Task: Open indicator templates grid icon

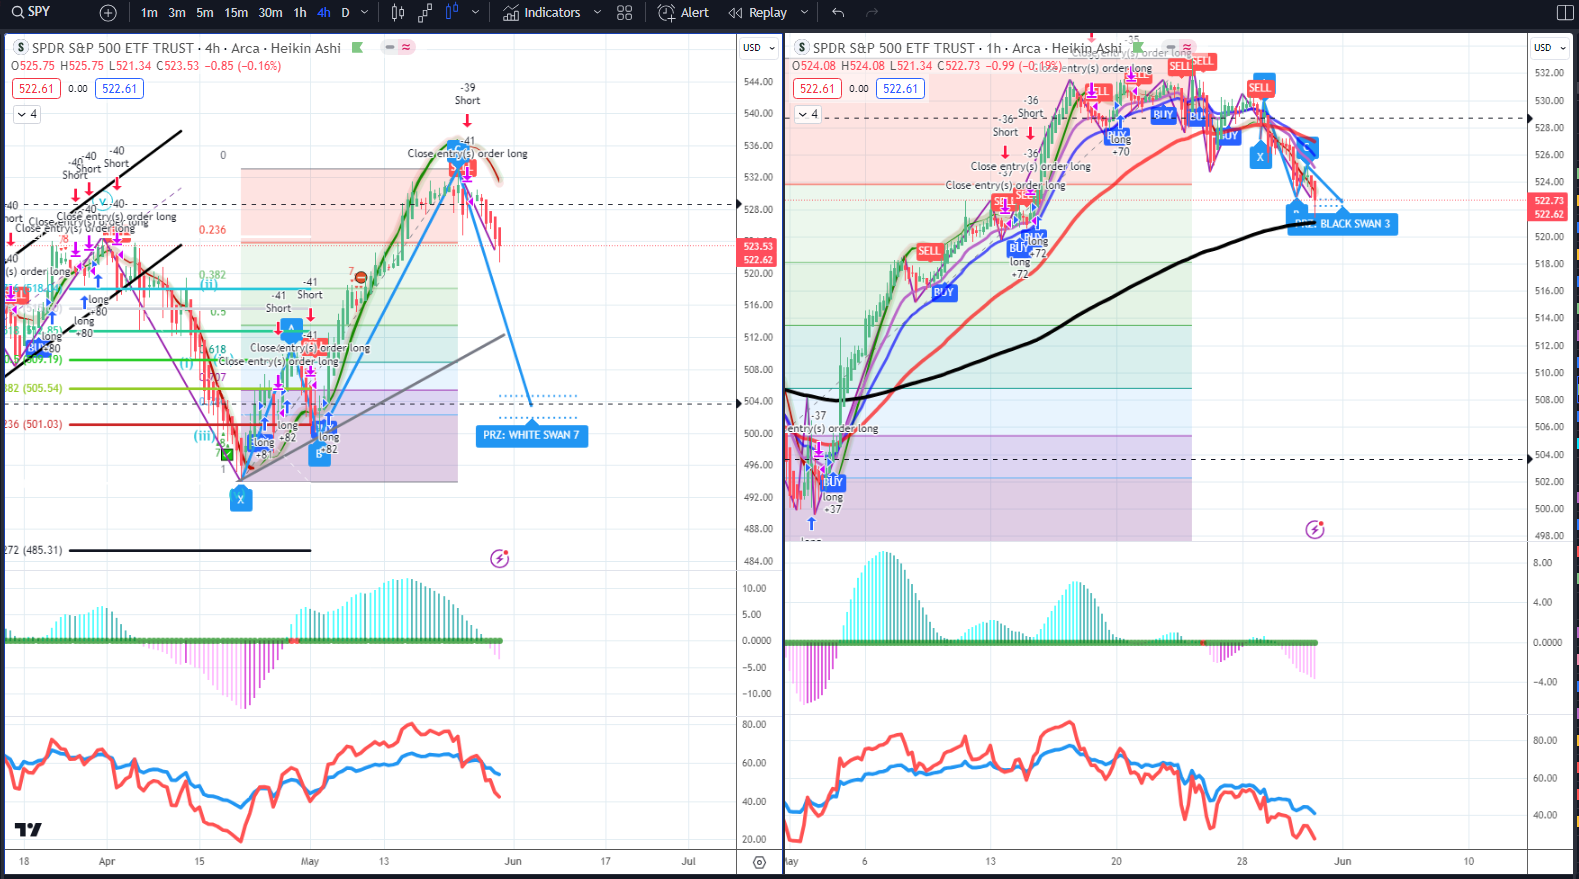Action: [625, 13]
